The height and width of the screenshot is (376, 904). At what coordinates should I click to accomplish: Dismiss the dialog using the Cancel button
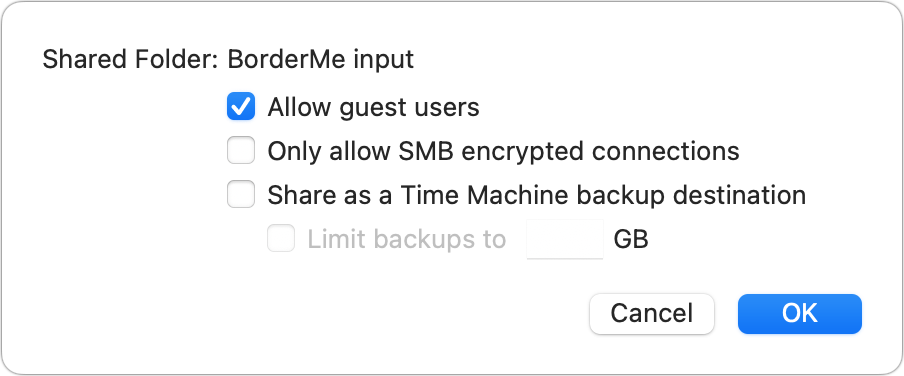pyautogui.click(x=651, y=314)
